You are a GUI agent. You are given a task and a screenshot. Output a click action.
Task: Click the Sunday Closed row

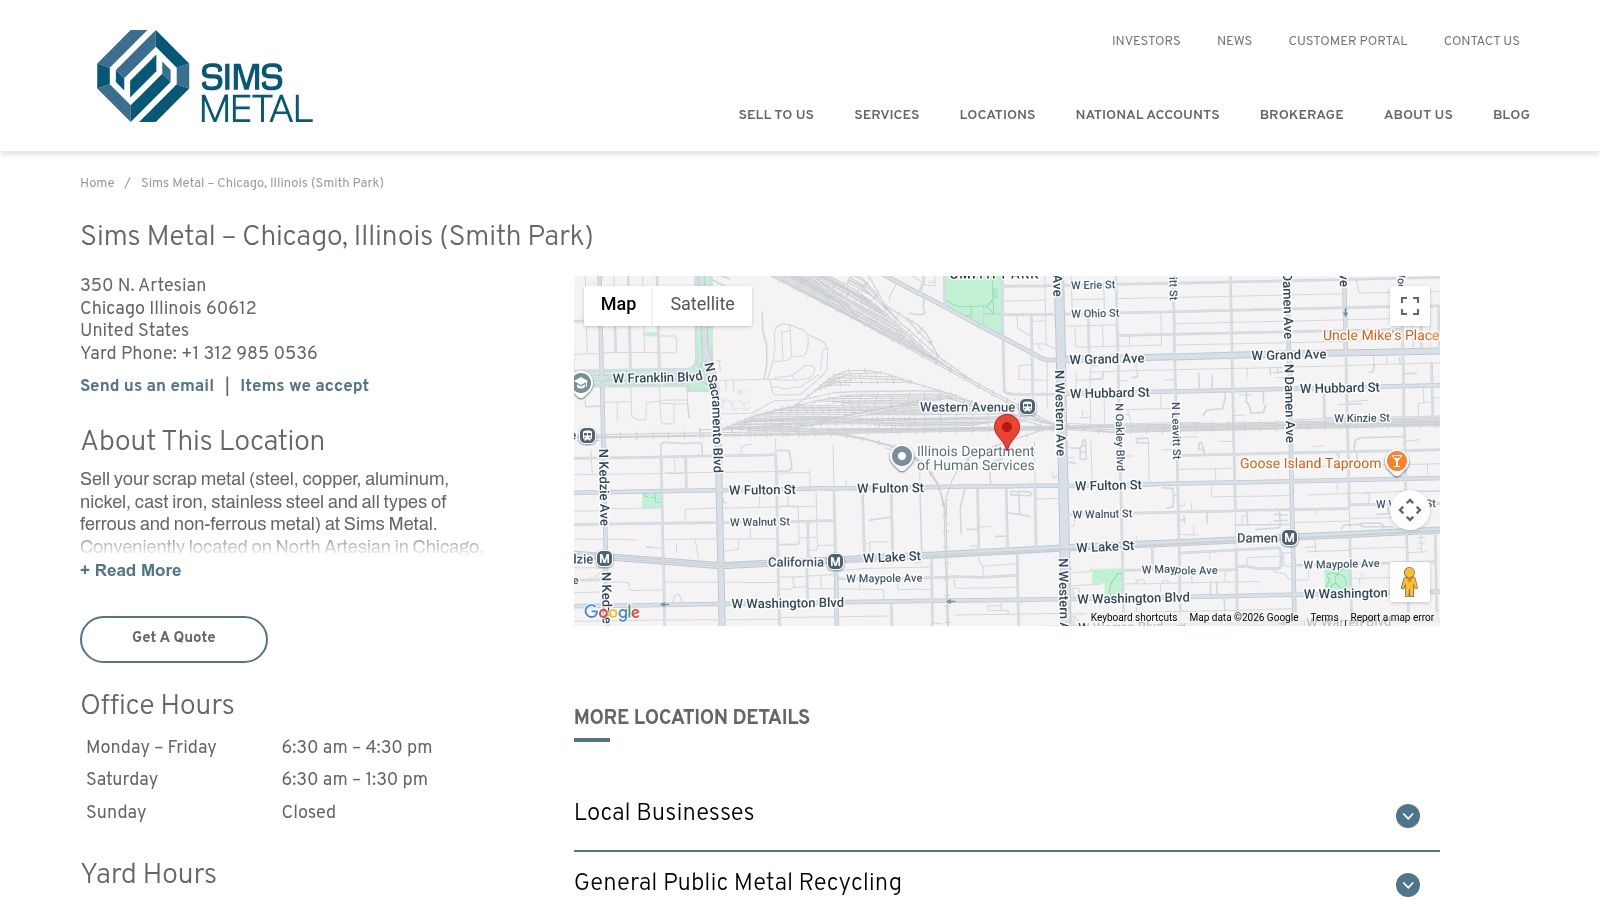point(211,813)
